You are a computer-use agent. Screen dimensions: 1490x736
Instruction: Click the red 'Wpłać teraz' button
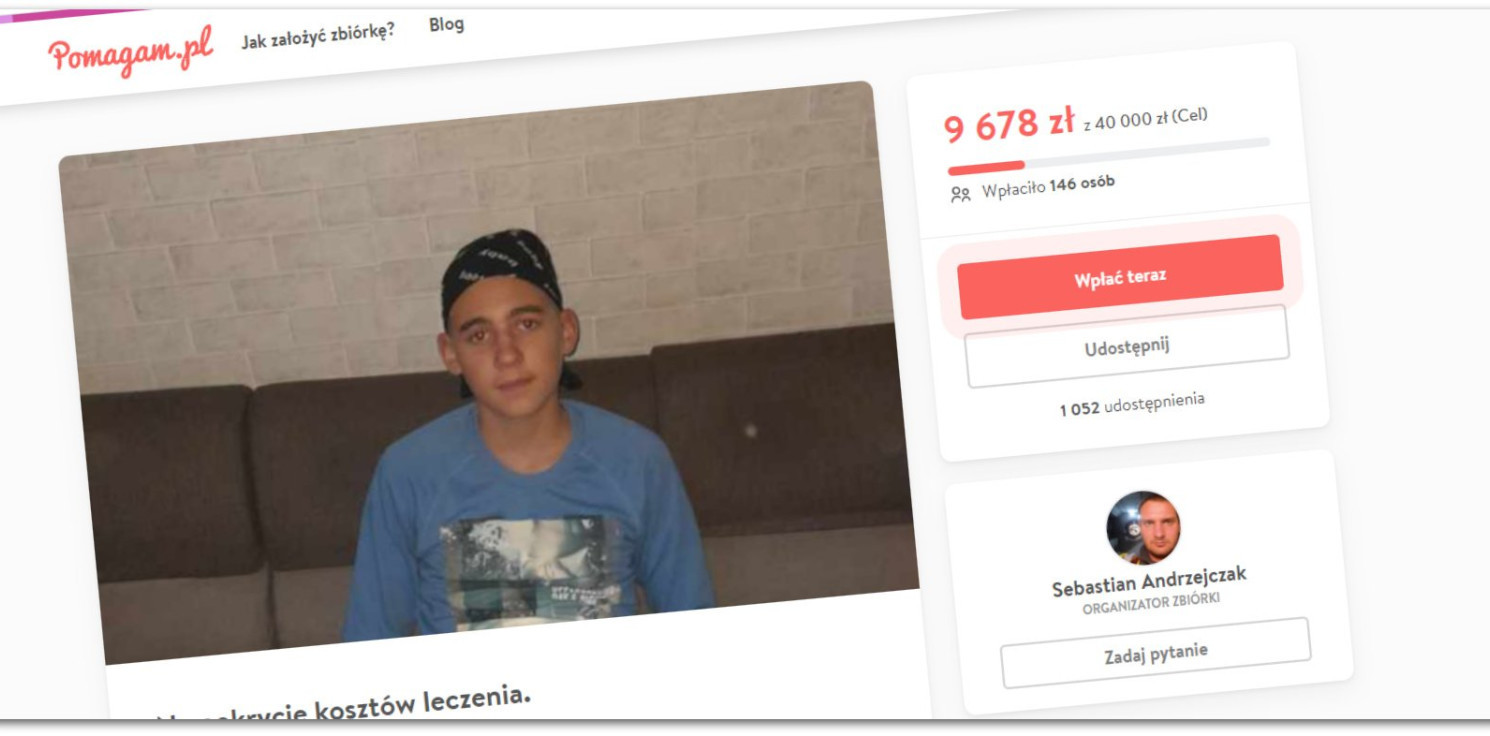click(1120, 276)
